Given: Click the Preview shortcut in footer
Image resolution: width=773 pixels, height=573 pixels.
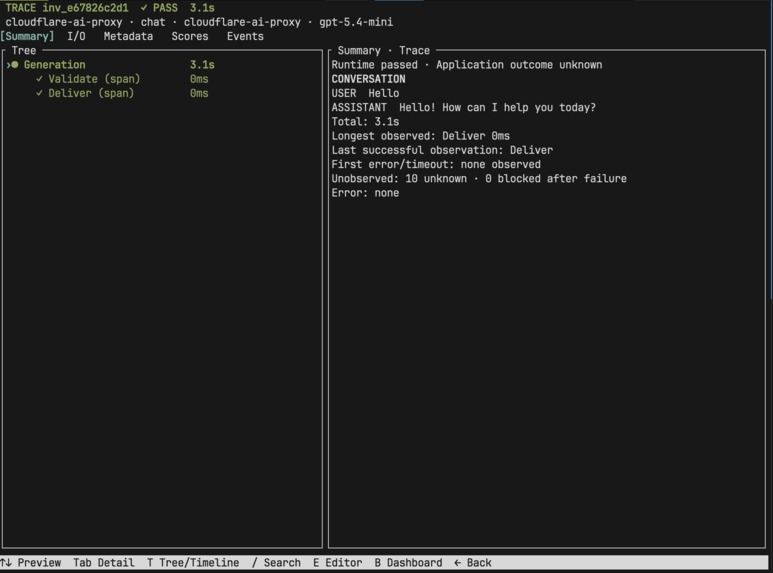Looking at the screenshot, I should [x=31, y=563].
